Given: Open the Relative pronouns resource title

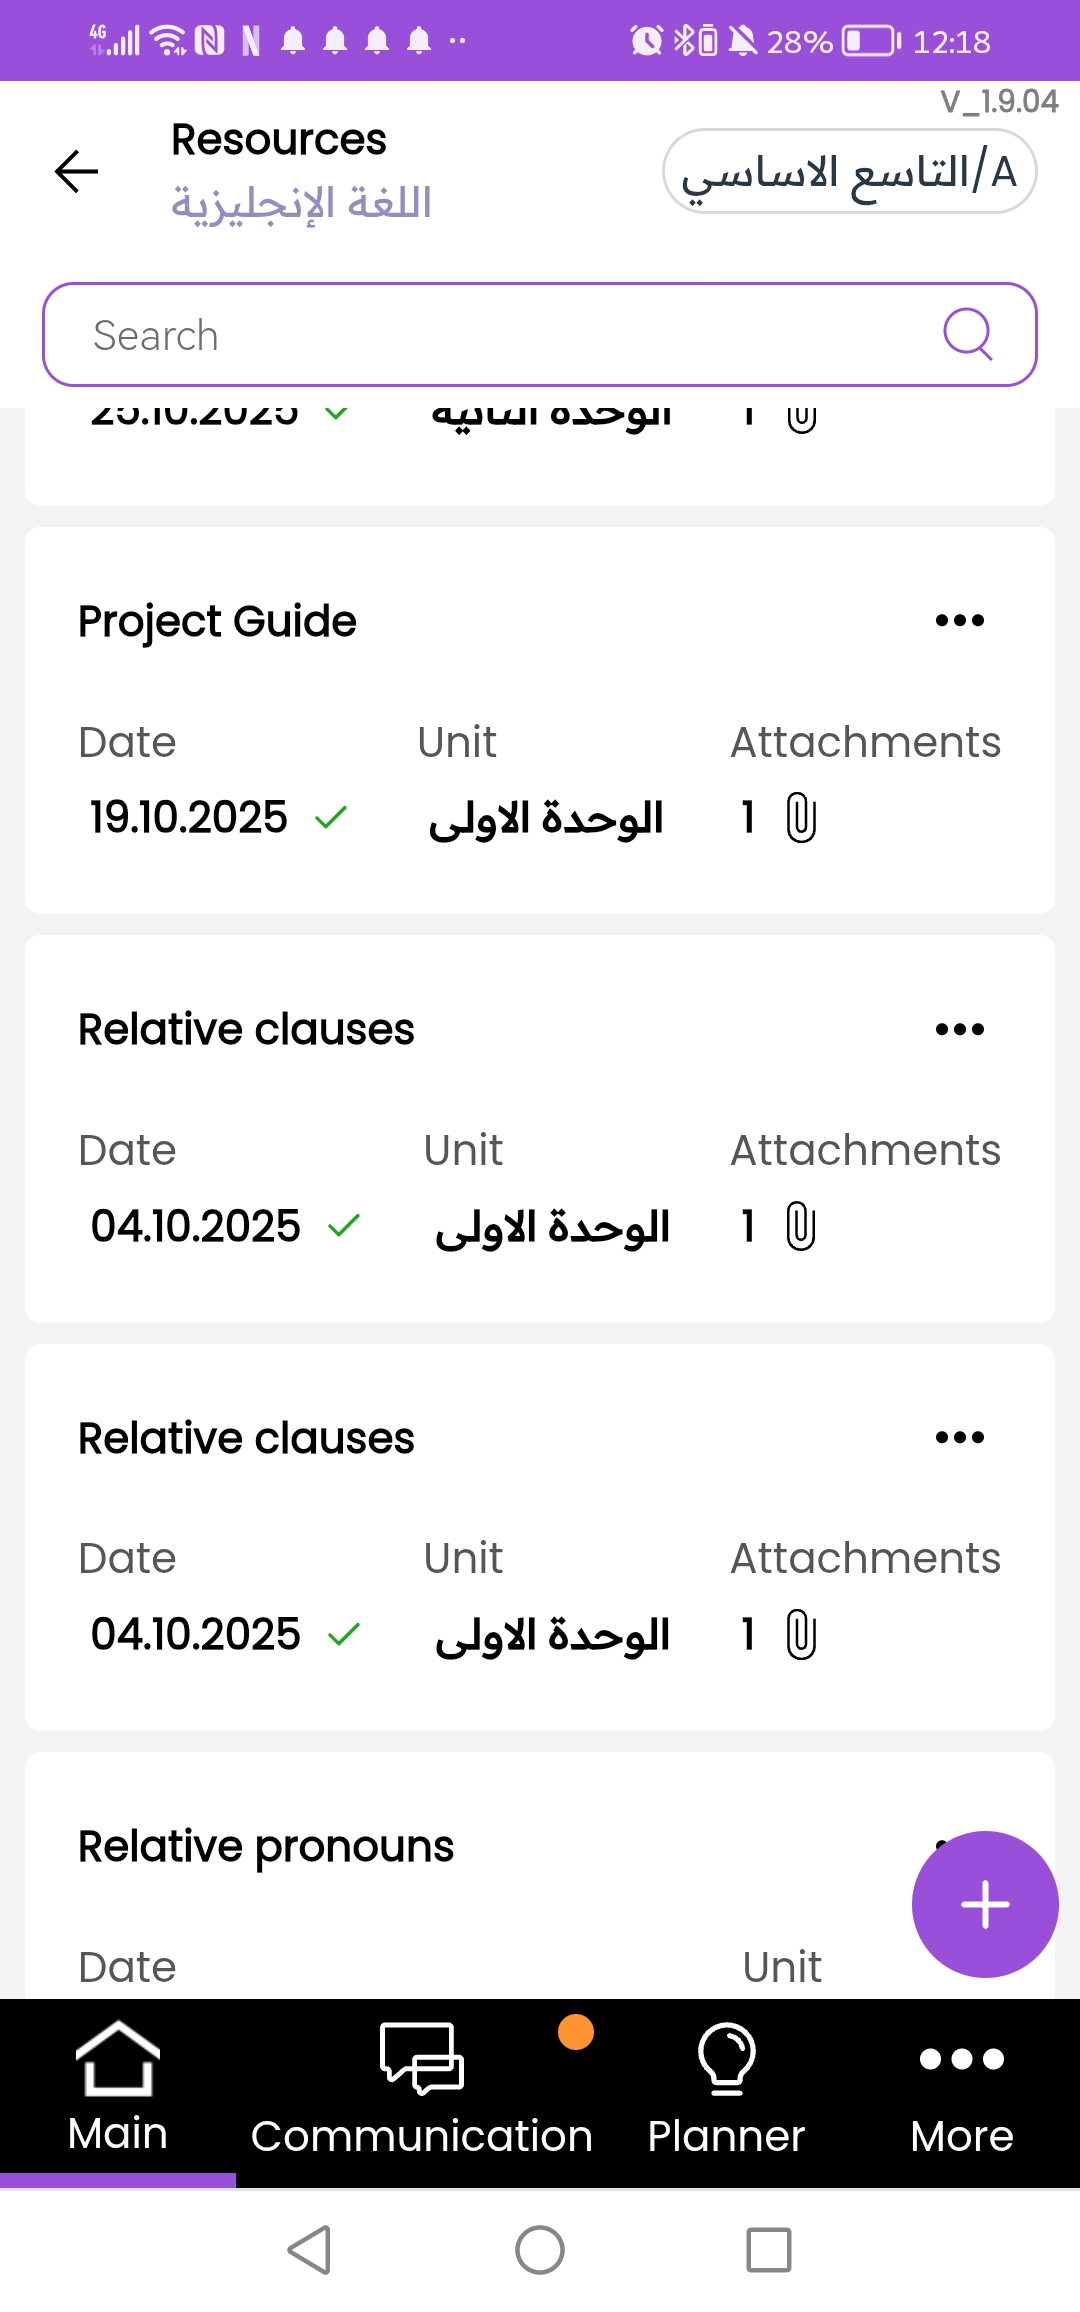Looking at the screenshot, I should pos(266,1846).
